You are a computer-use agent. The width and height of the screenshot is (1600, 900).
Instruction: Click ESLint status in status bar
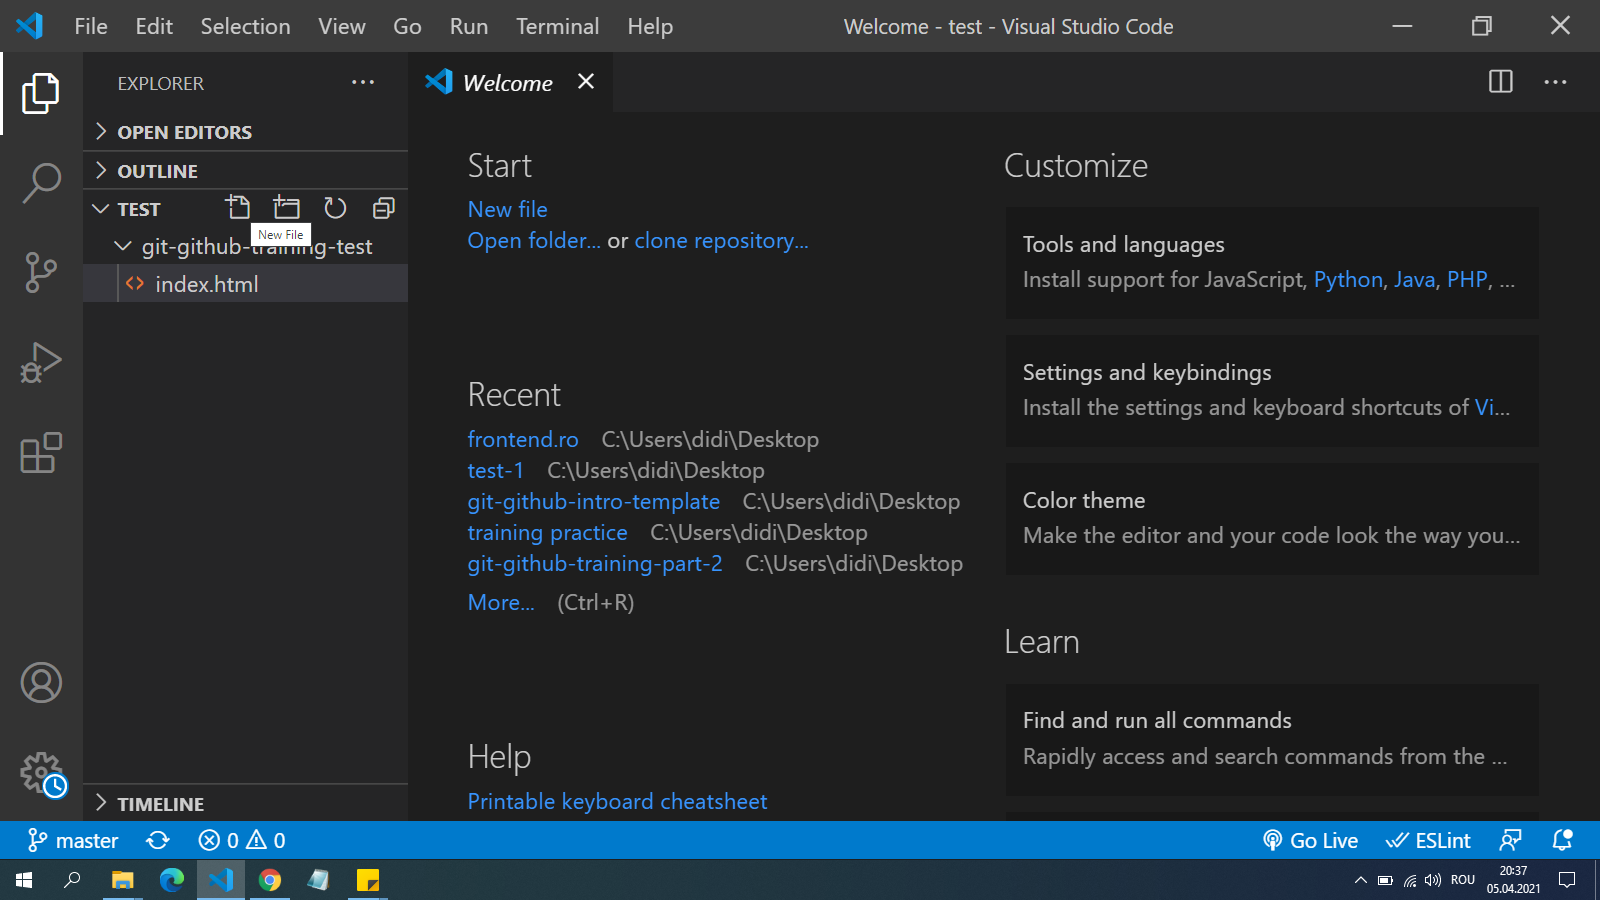(1428, 841)
